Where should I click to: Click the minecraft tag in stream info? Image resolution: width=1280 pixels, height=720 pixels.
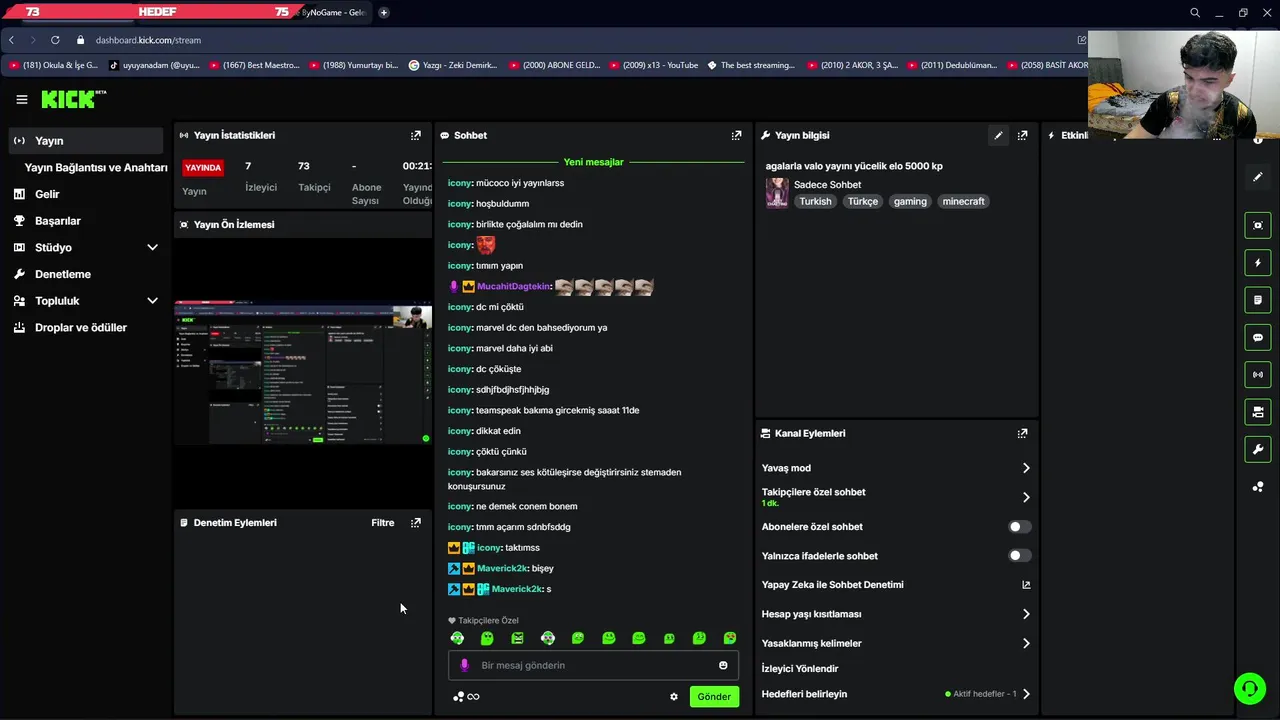point(963,201)
